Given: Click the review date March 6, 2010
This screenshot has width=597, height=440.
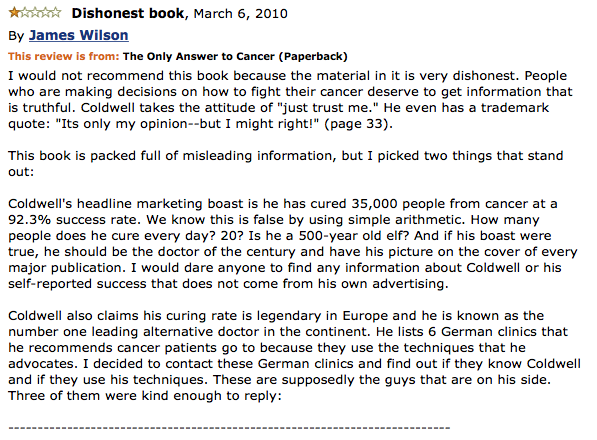Looking at the screenshot, I should [x=241, y=14].
